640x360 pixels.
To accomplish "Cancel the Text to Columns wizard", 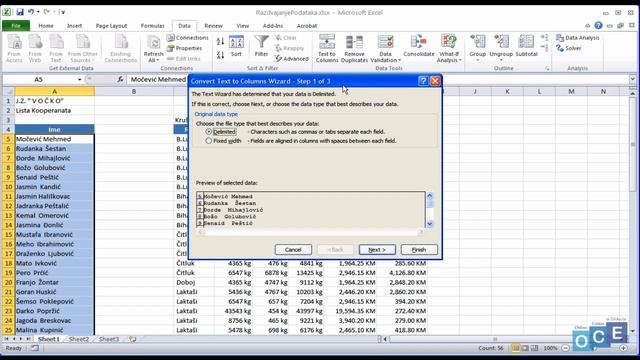I will (x=293, y=249).
